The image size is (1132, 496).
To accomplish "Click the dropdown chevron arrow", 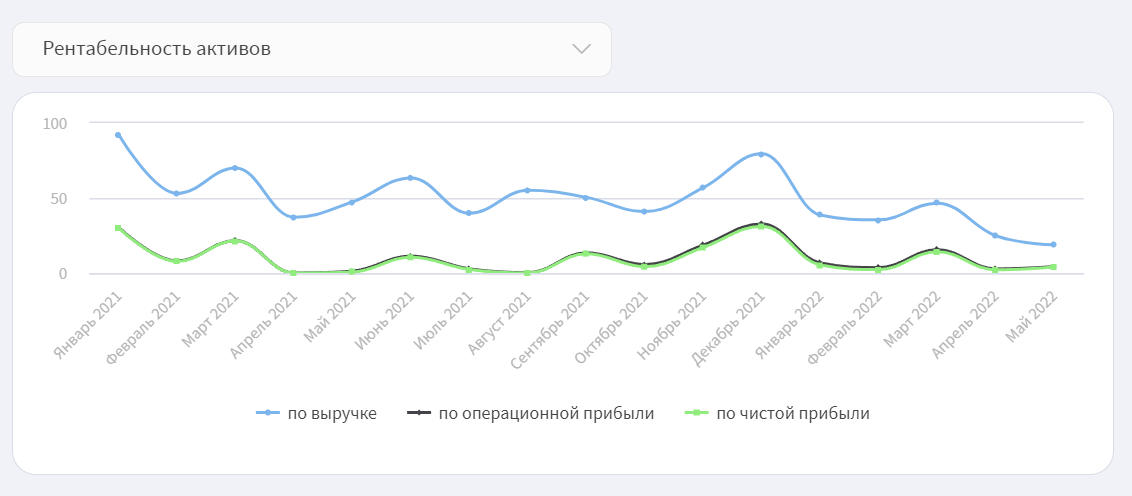I will point(581,49).
